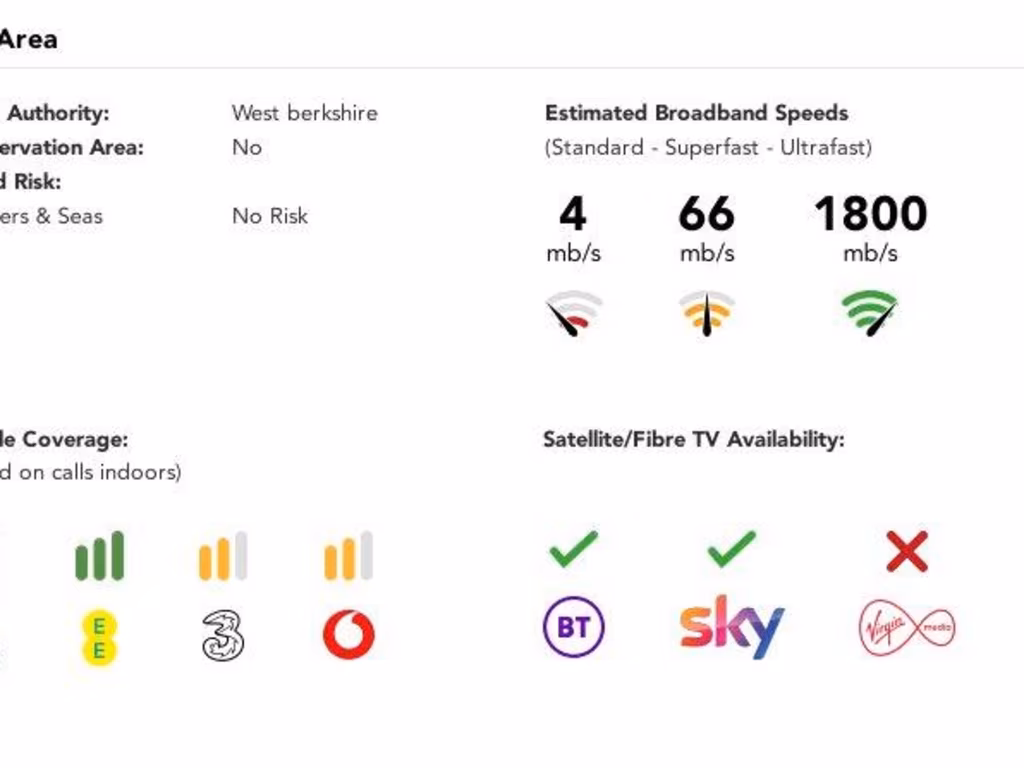Click the orange signal bars above Three
1024x768 pixels.
pos(223,556)
